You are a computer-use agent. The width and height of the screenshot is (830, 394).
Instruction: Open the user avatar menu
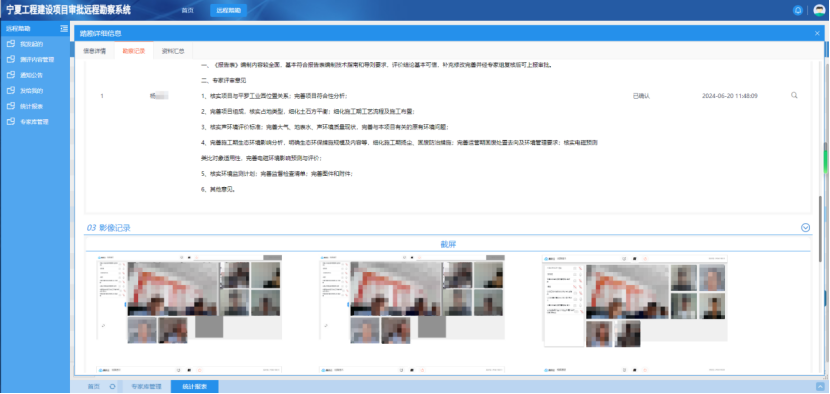(819, 11)
